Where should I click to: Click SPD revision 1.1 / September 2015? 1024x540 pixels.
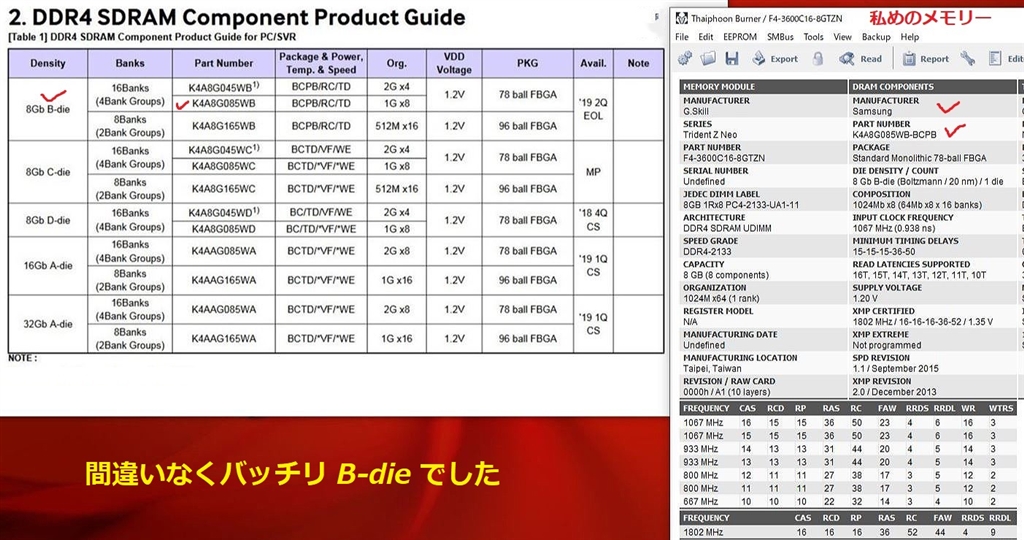pos(895,369)
